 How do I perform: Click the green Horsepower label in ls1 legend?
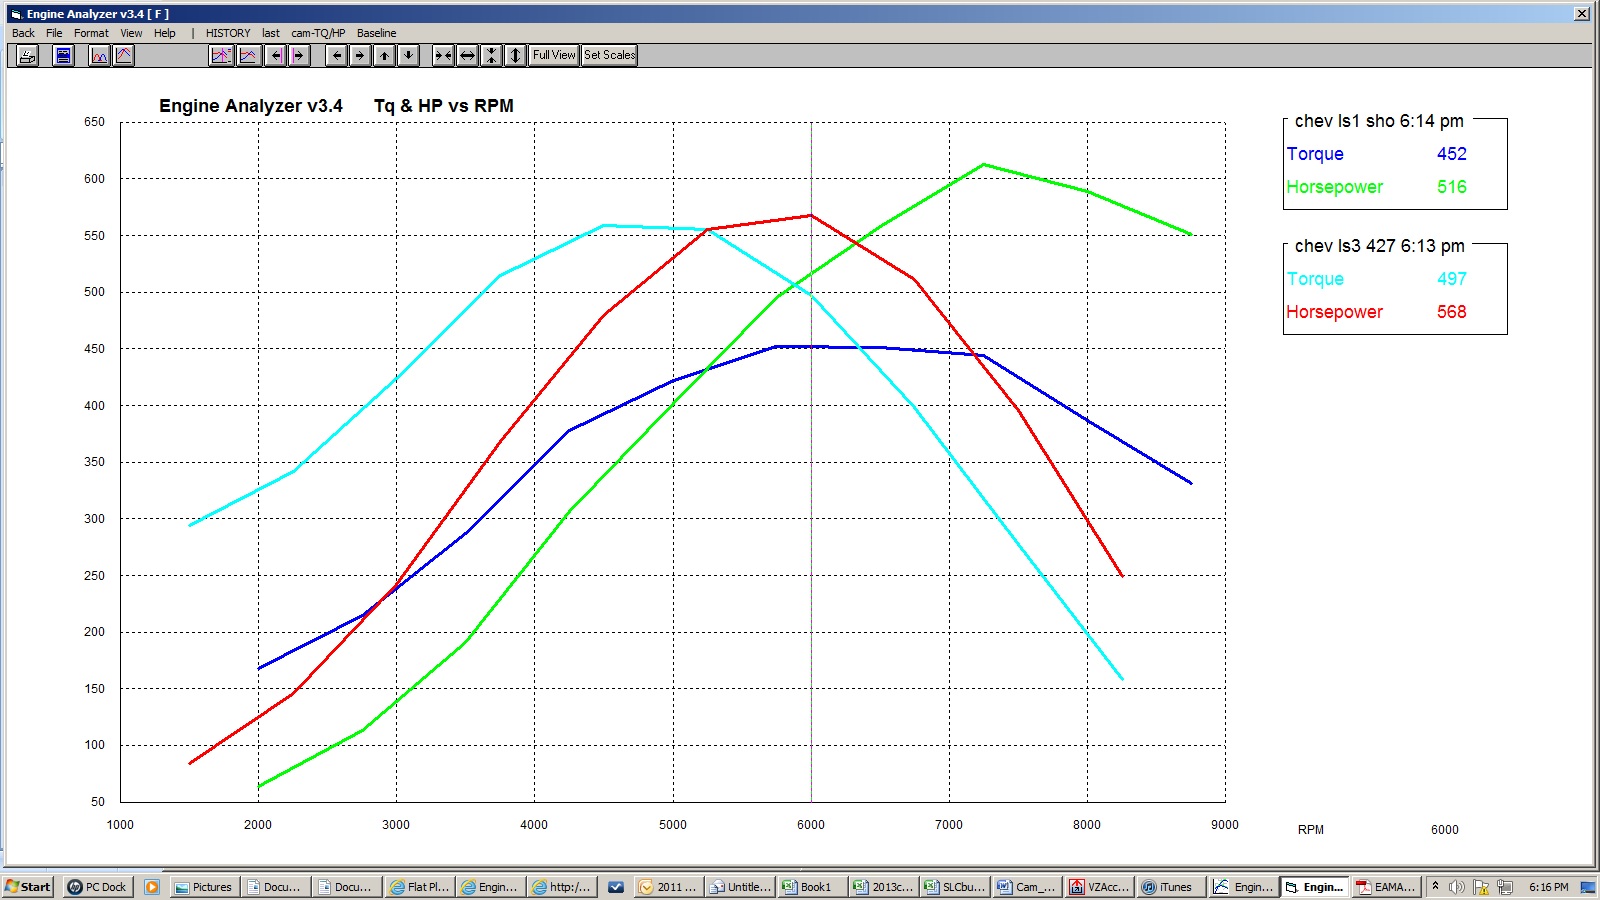pos(1335,187)
